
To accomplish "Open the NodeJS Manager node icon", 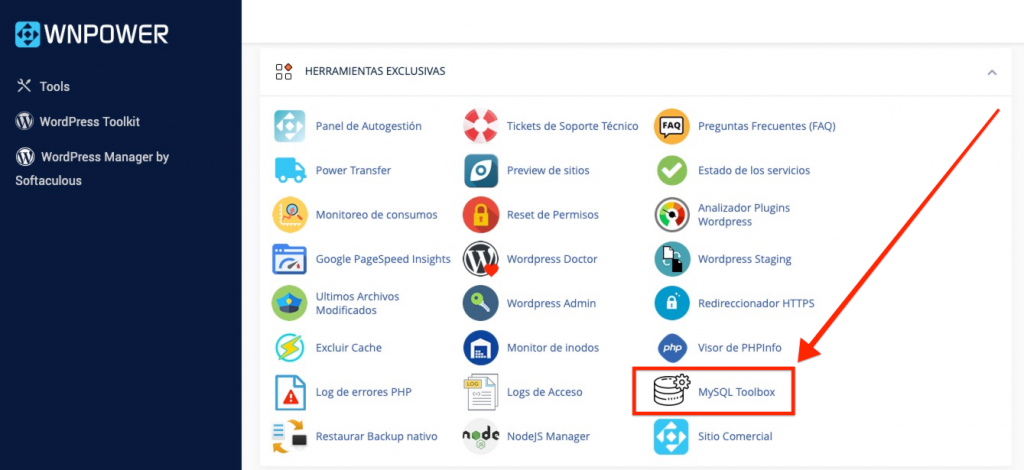I will (481, 436).
